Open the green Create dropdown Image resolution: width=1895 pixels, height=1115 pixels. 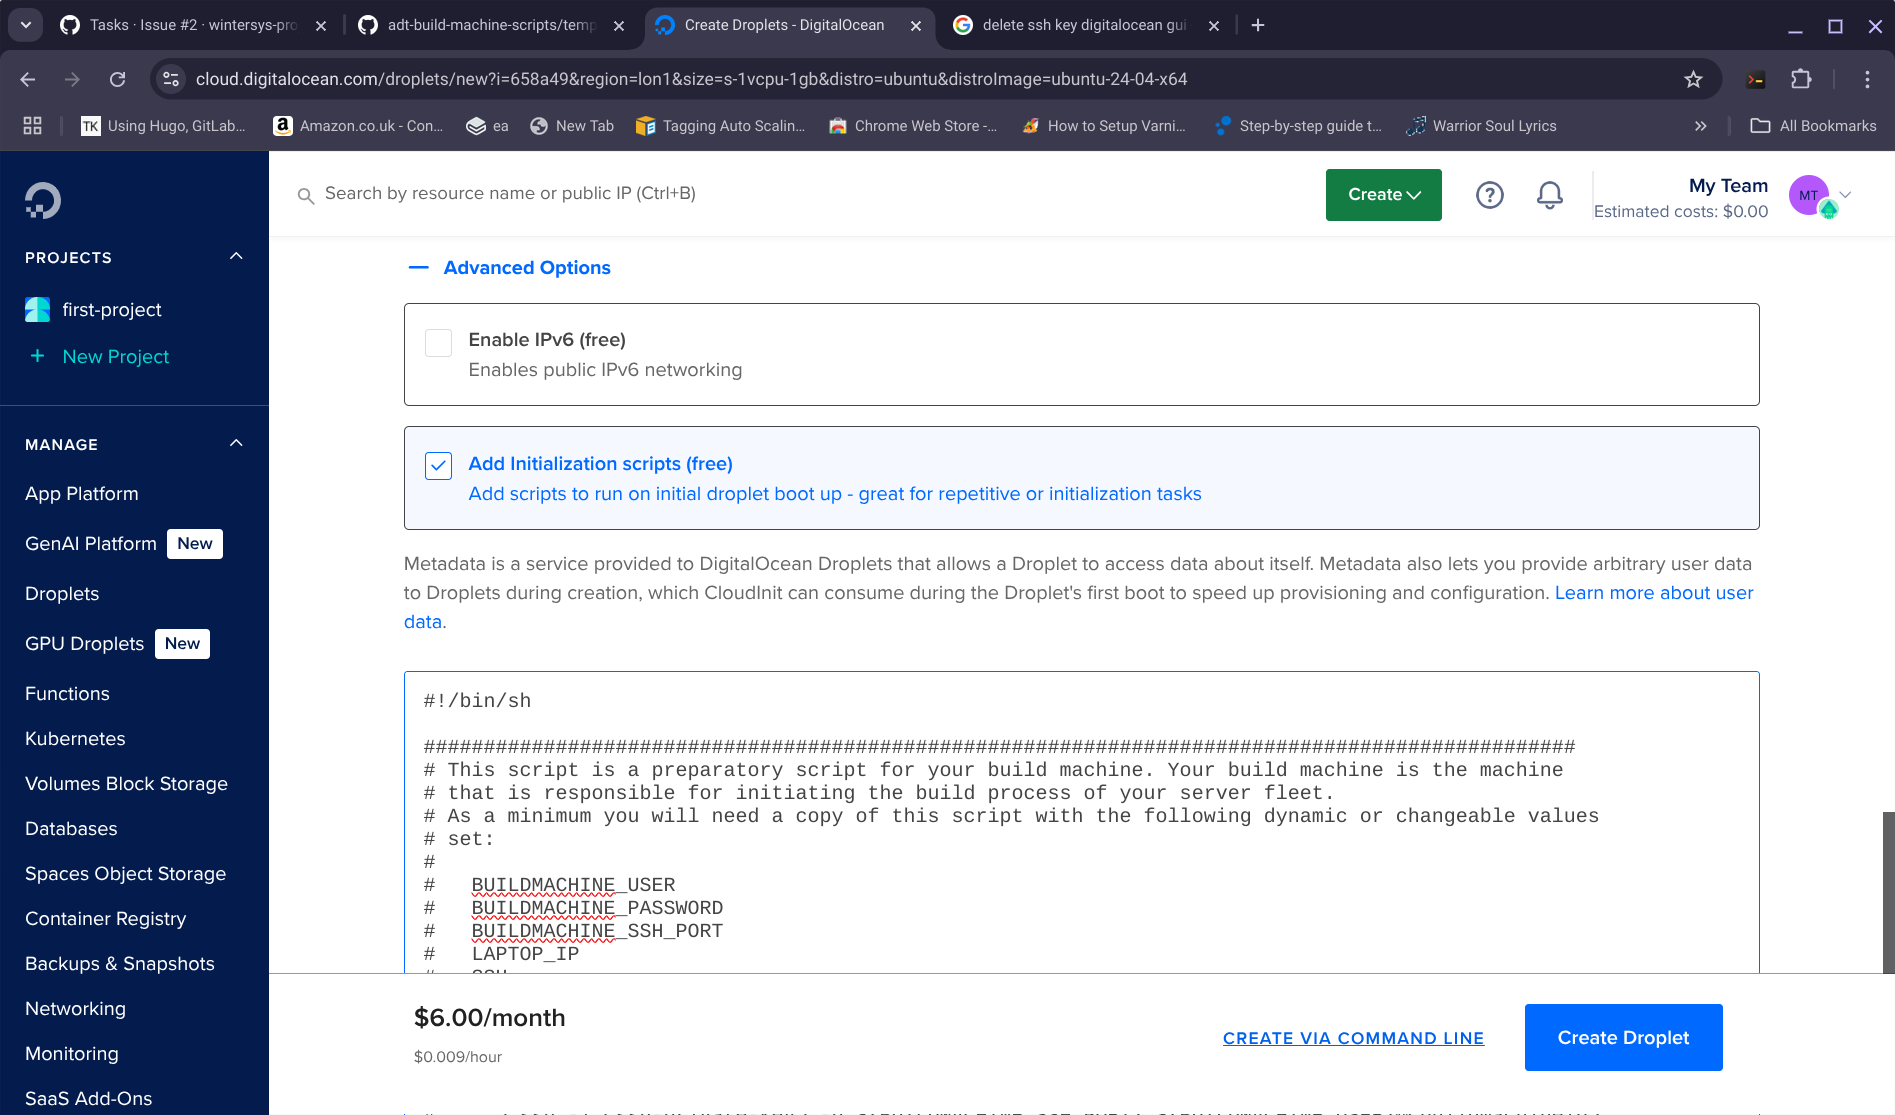(1383, 195)
